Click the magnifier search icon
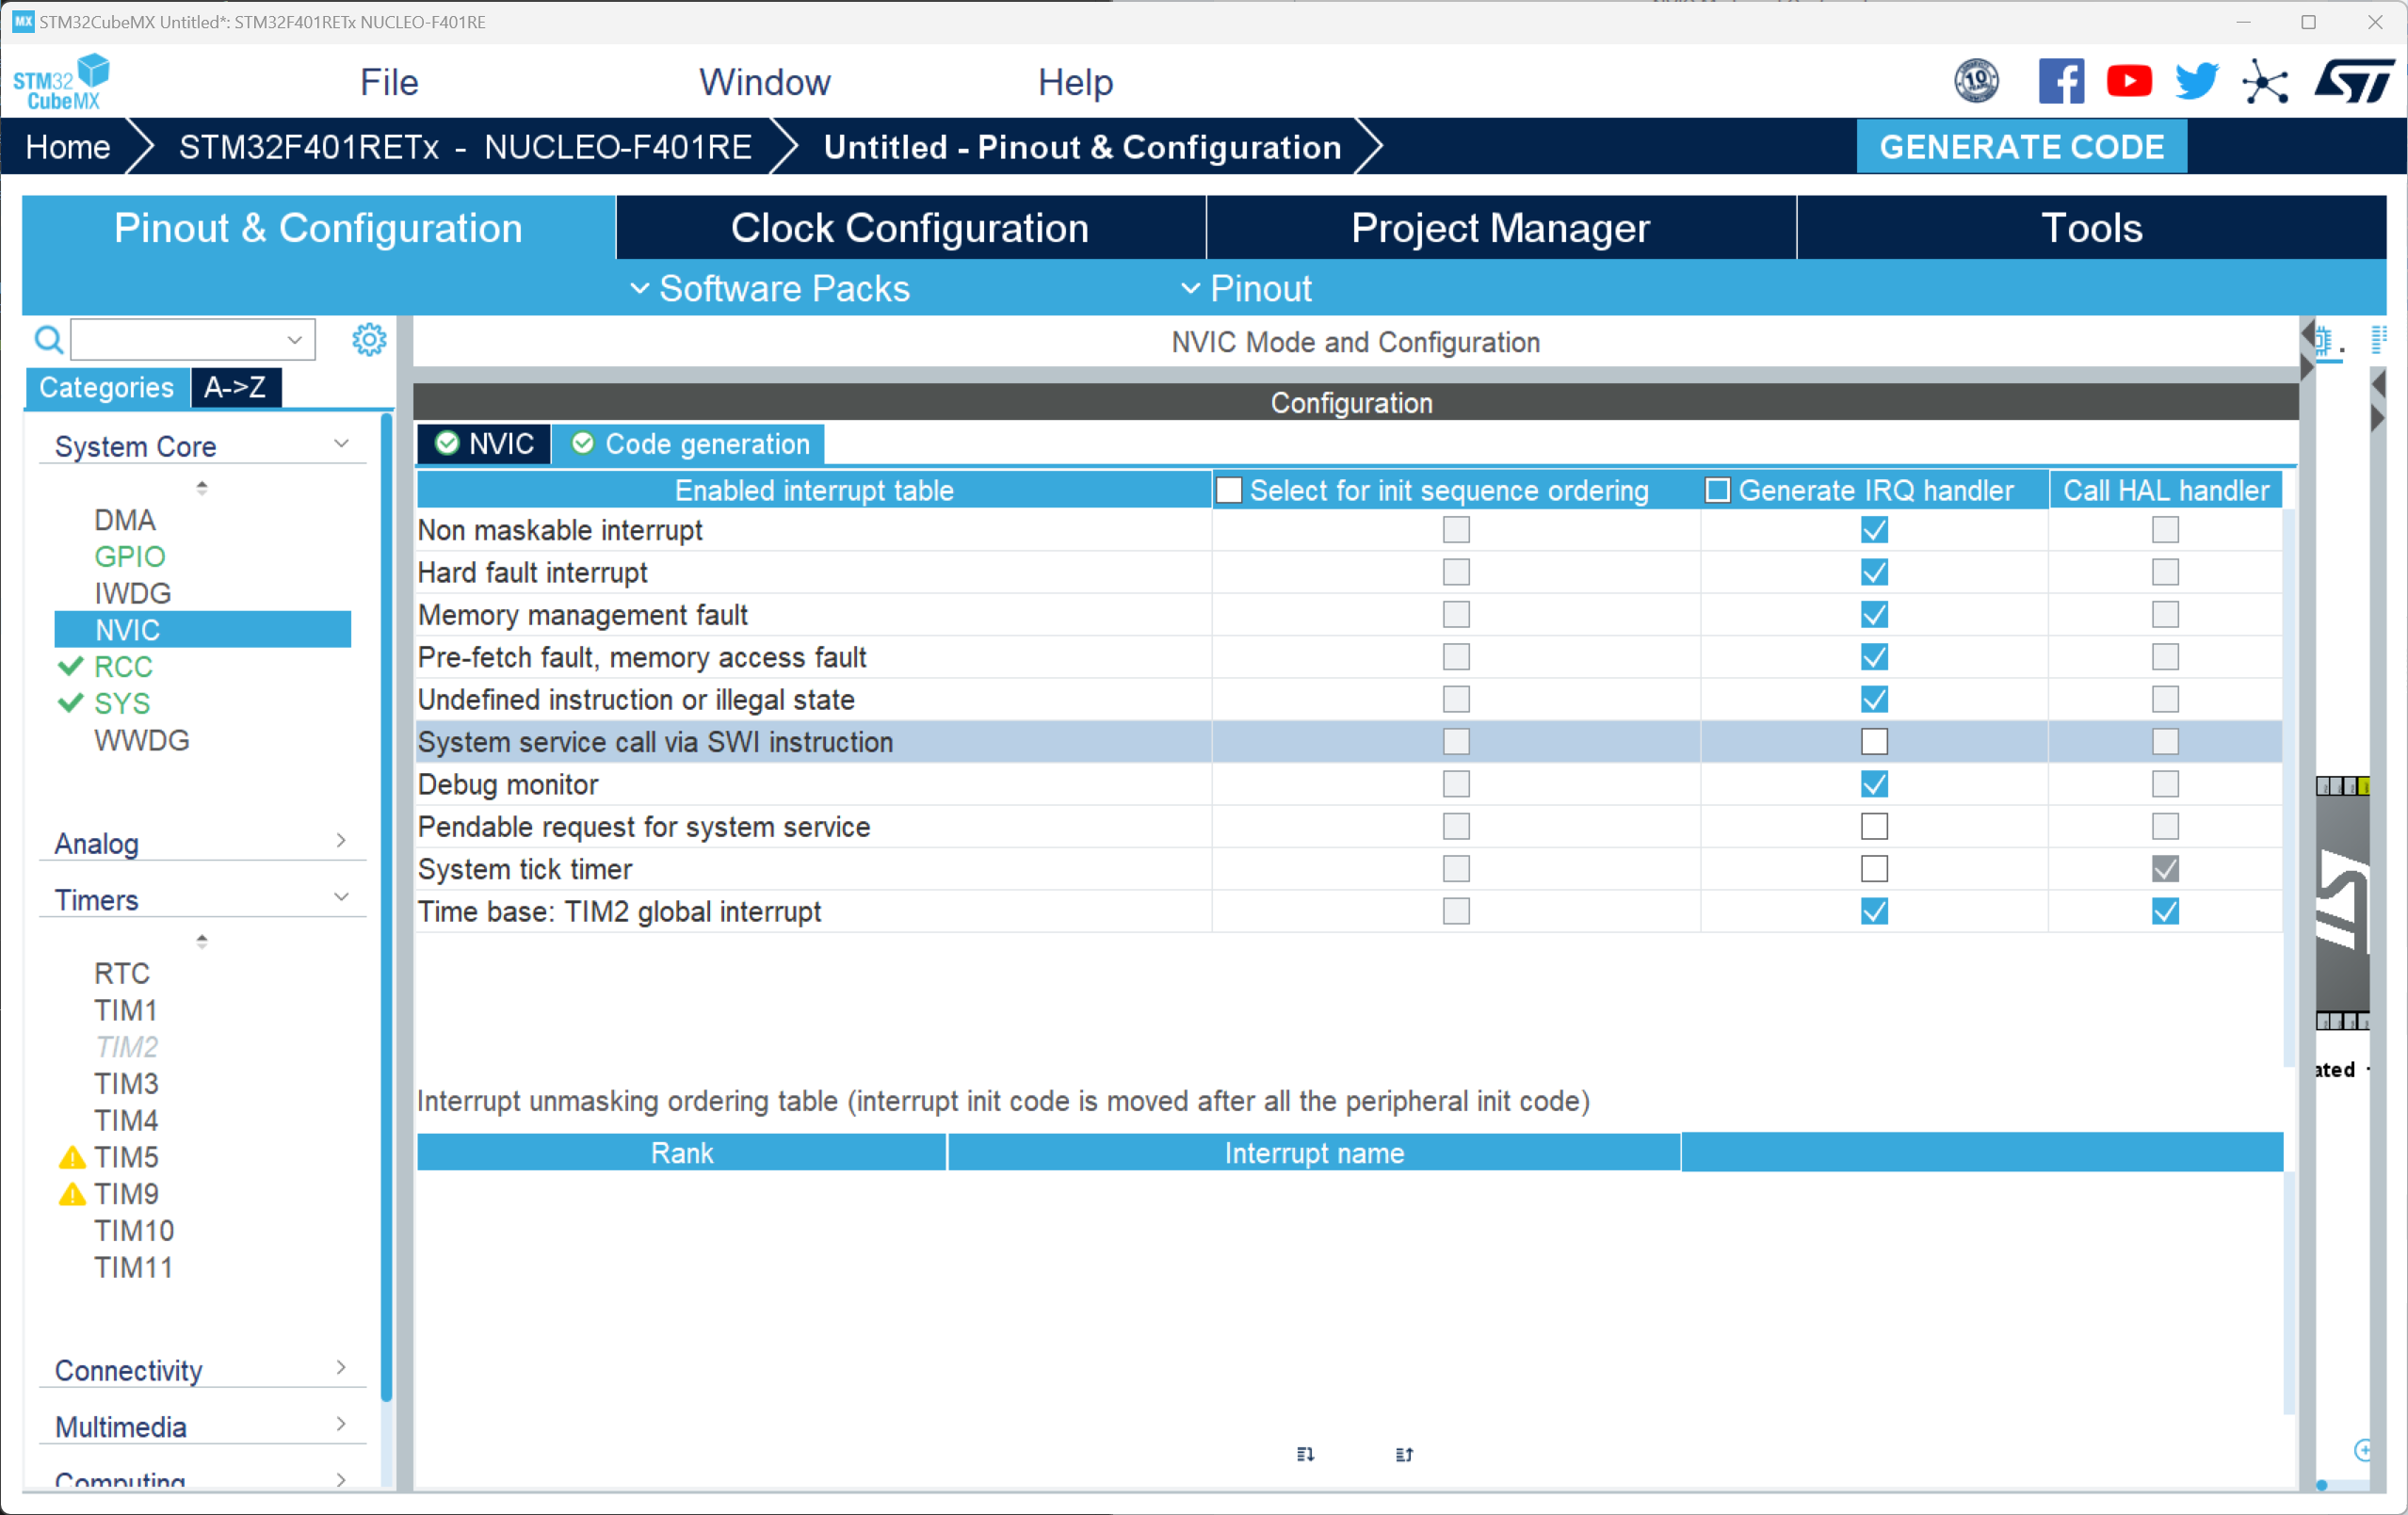 point(48,340)
